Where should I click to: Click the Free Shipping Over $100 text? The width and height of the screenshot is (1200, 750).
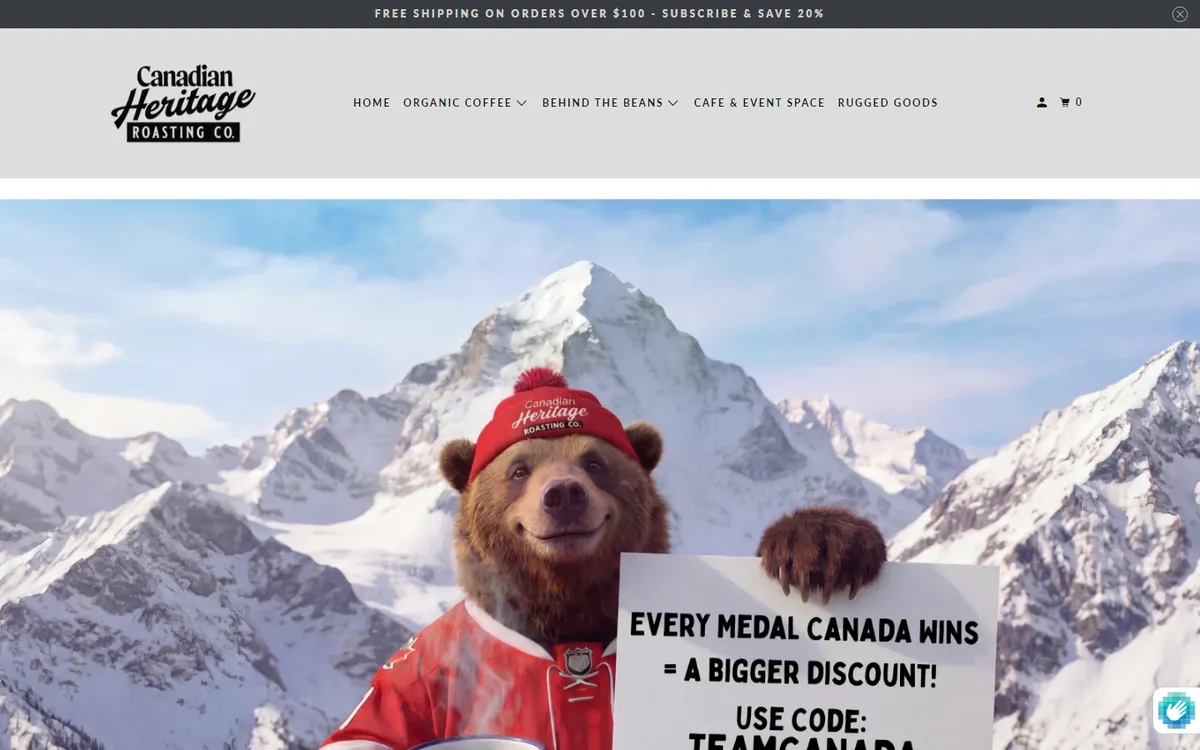[510, 14]
